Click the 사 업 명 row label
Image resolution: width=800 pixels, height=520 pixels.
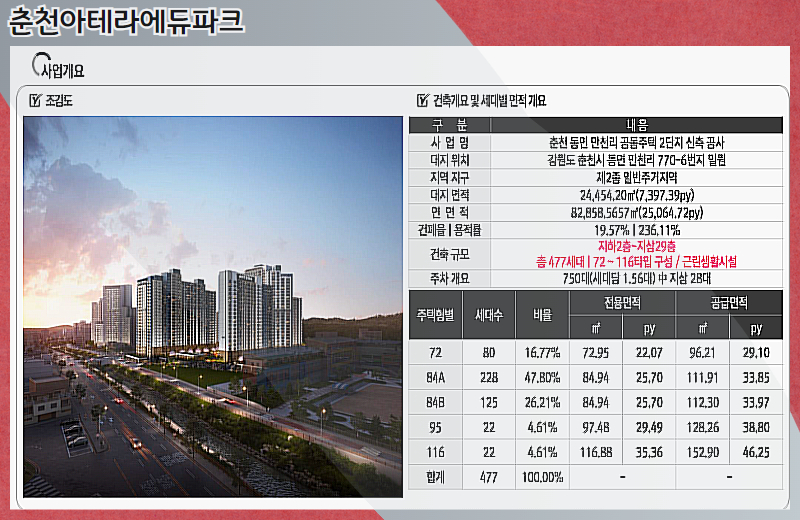[x=449, y=142]
